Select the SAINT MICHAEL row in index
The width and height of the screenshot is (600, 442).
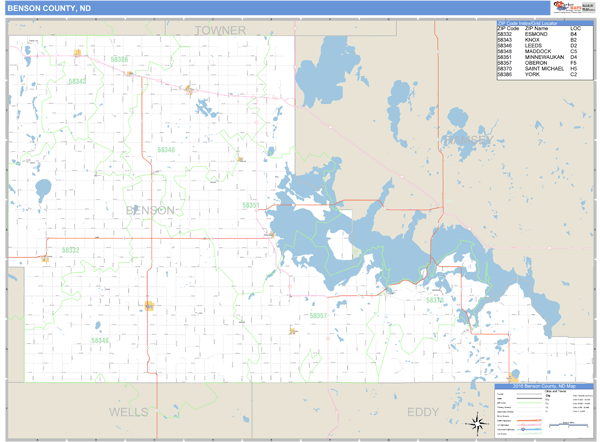click(538, 68)
